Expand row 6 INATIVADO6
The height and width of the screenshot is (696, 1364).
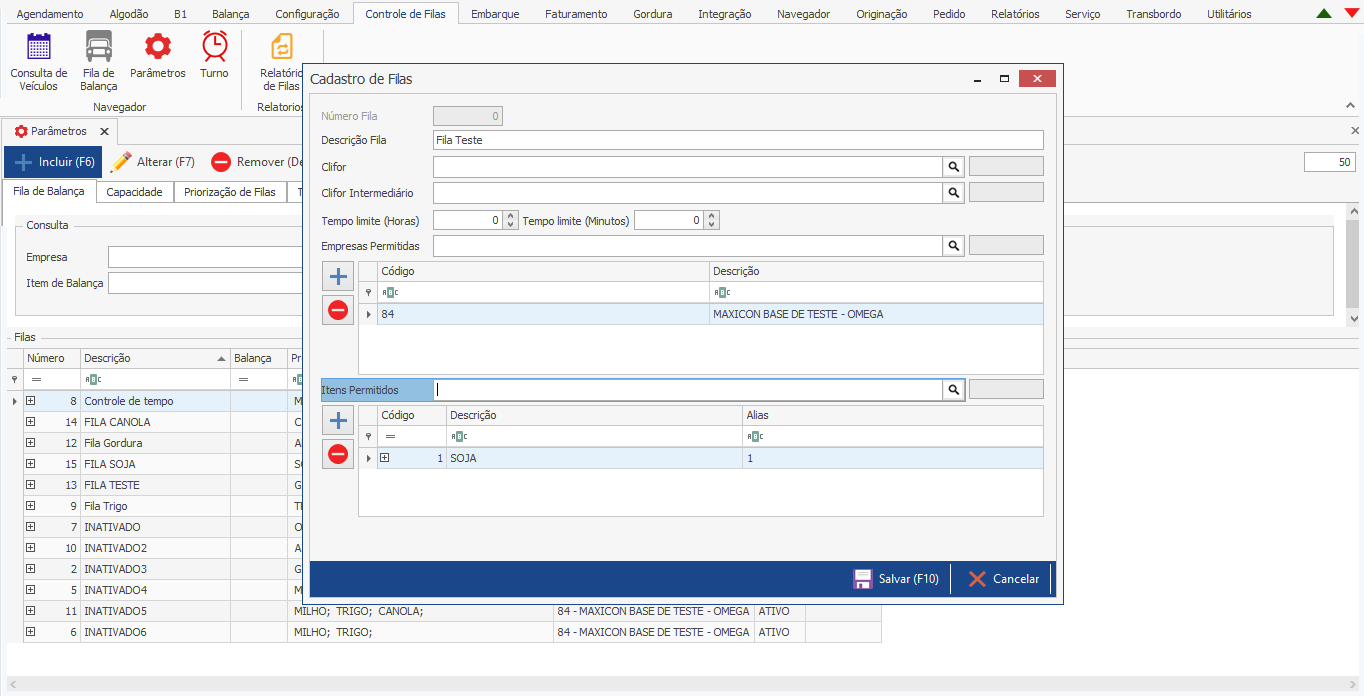31,632
